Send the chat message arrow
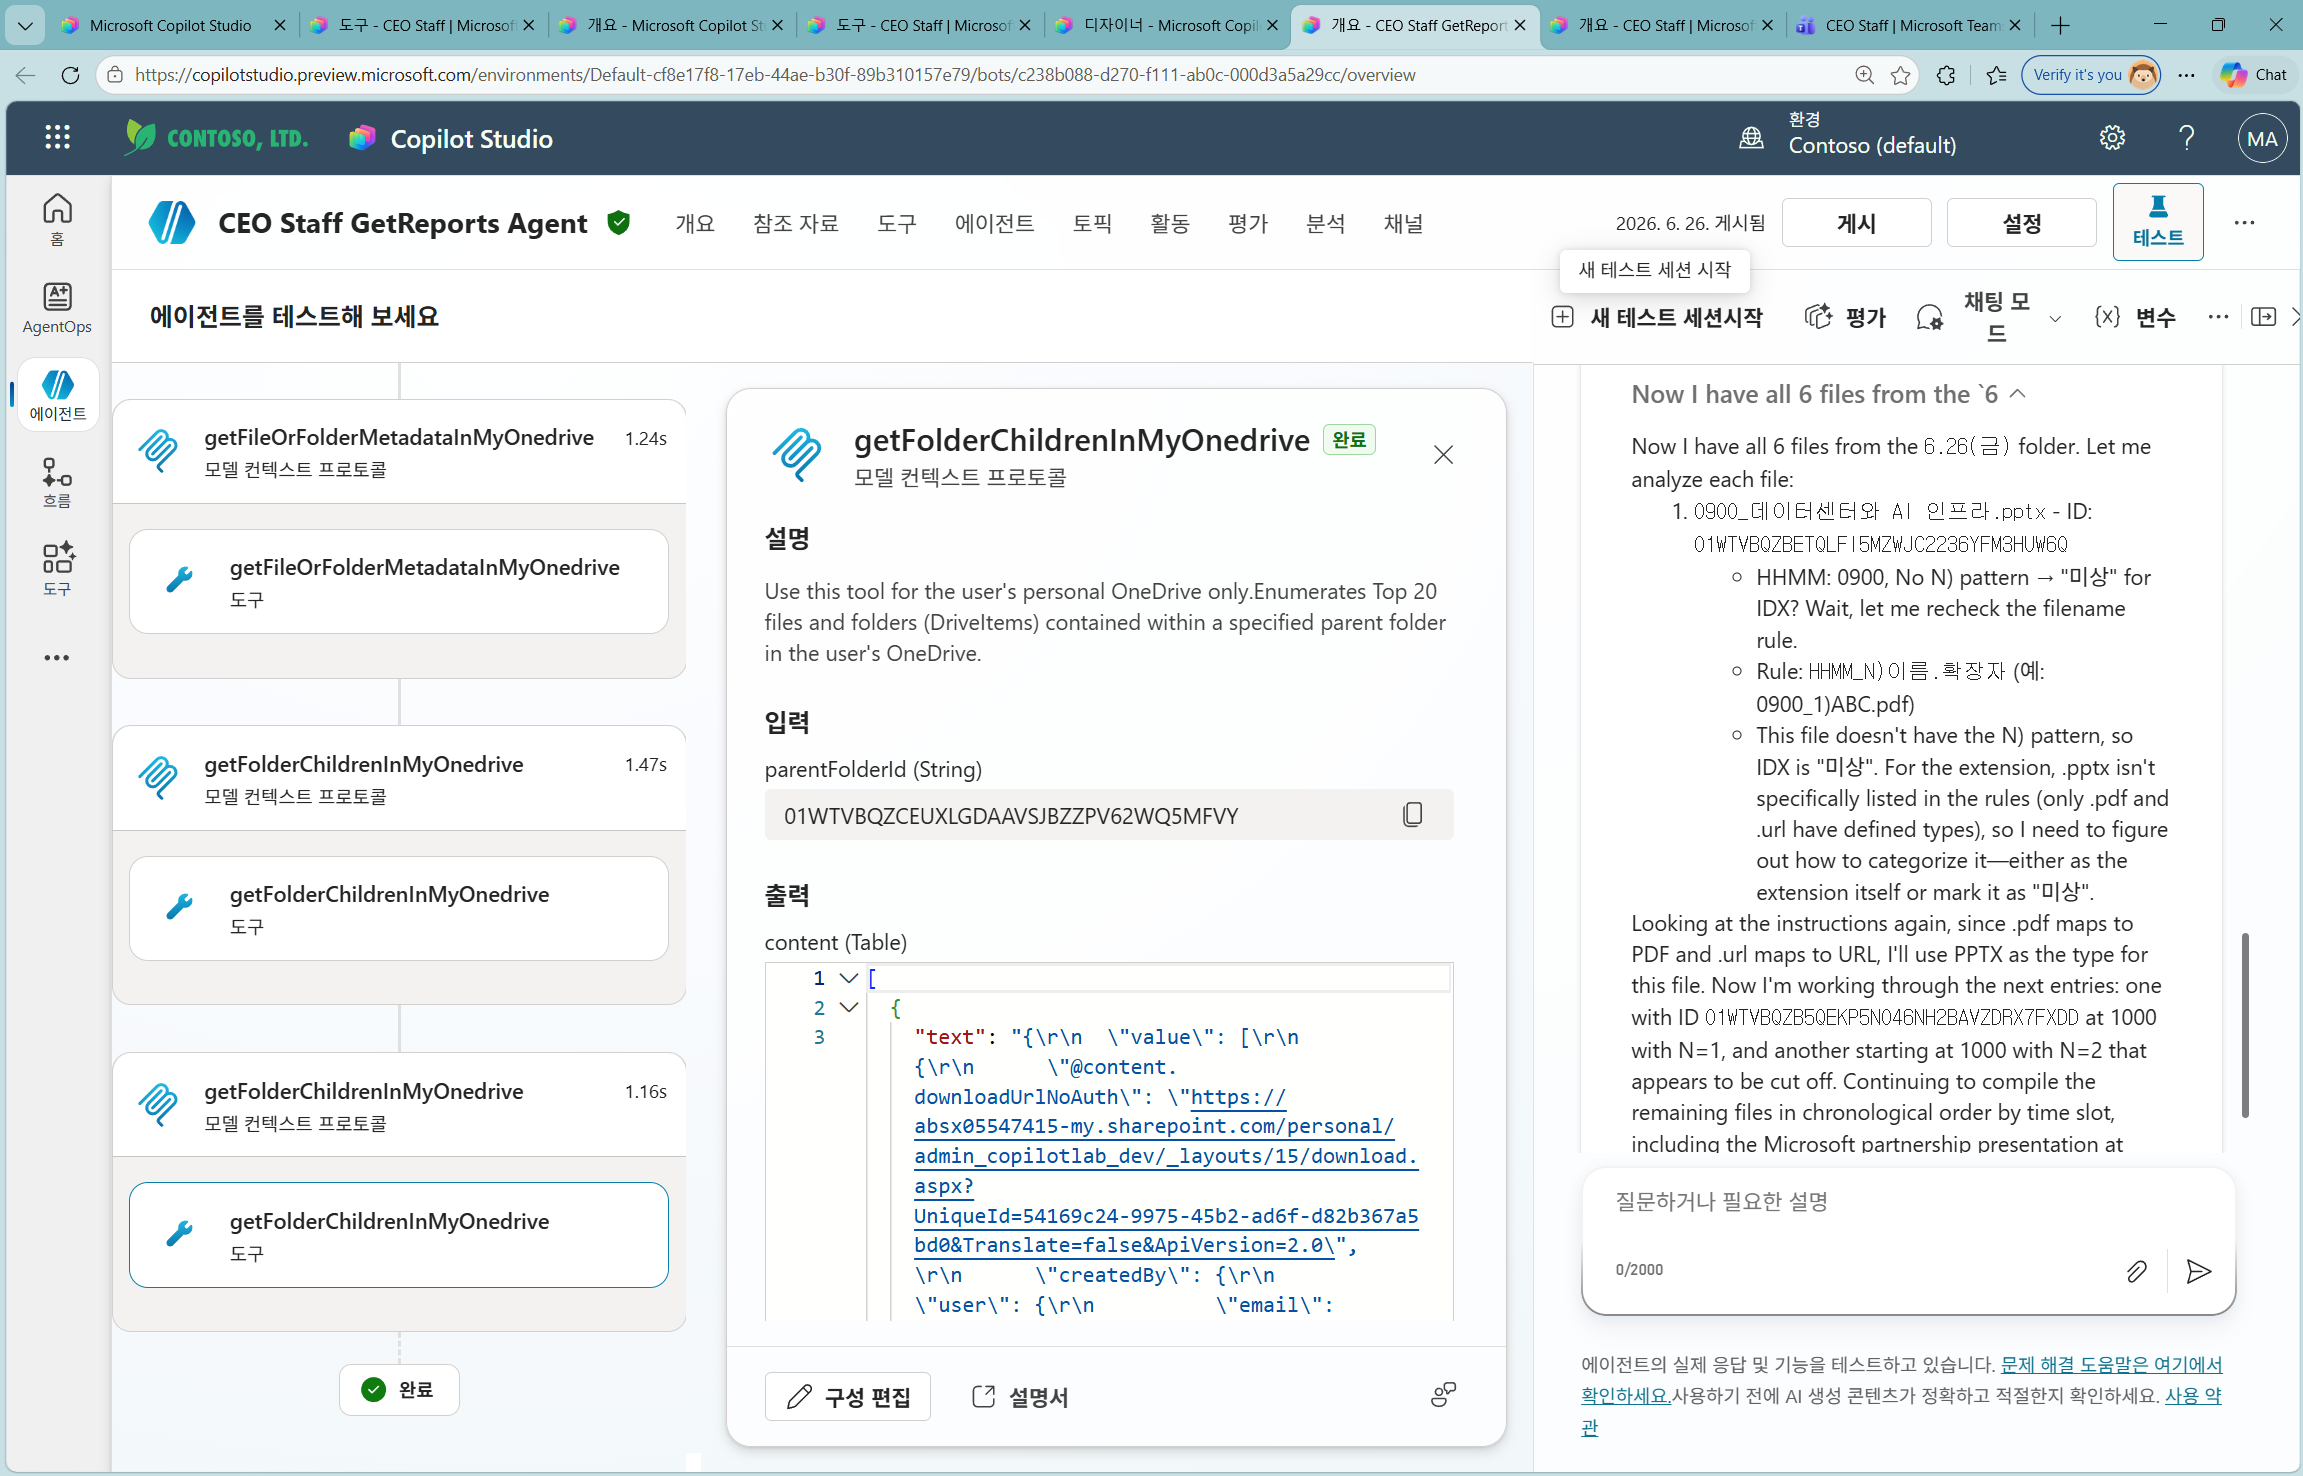Viewport: 2303px width, 1476px height. coord(2198,1271)
